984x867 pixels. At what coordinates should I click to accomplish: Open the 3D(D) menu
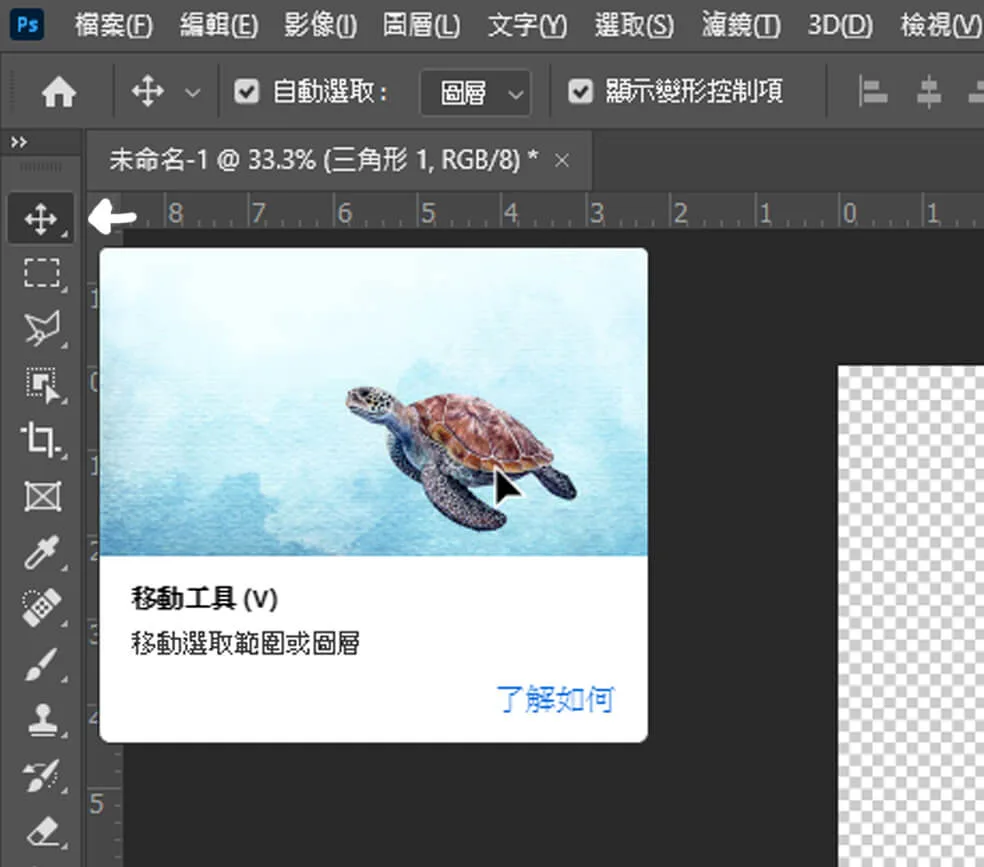pyautogui.click(x=840, y=26)
